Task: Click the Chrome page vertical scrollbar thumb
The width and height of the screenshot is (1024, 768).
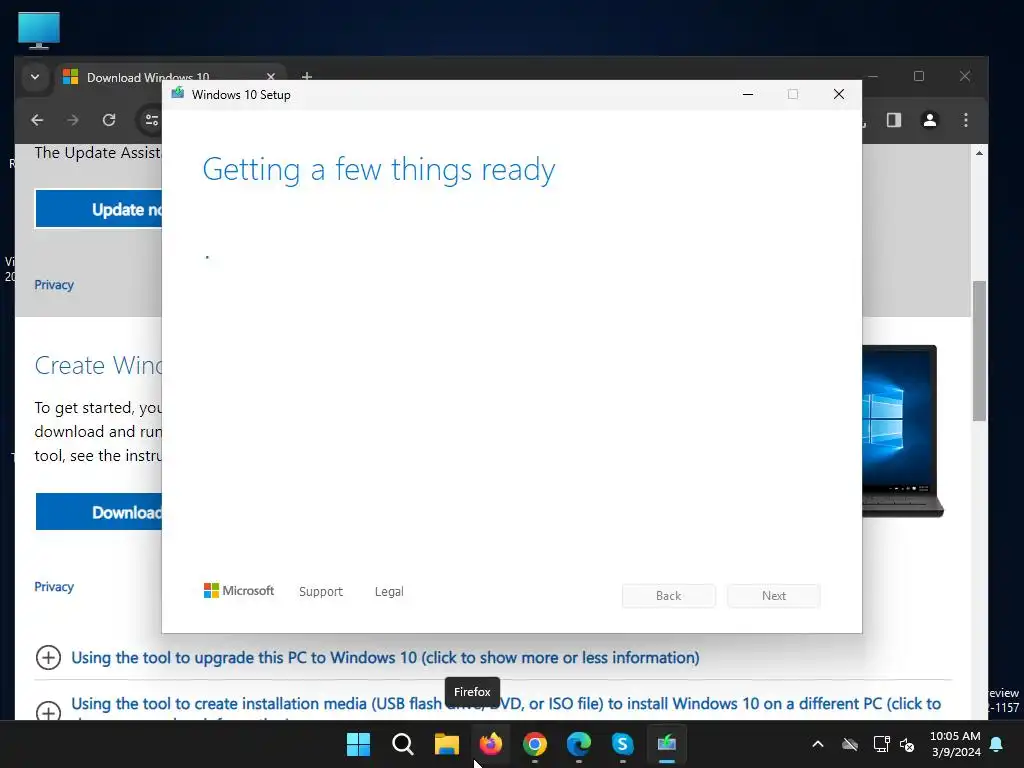Action: click(979, 351)
